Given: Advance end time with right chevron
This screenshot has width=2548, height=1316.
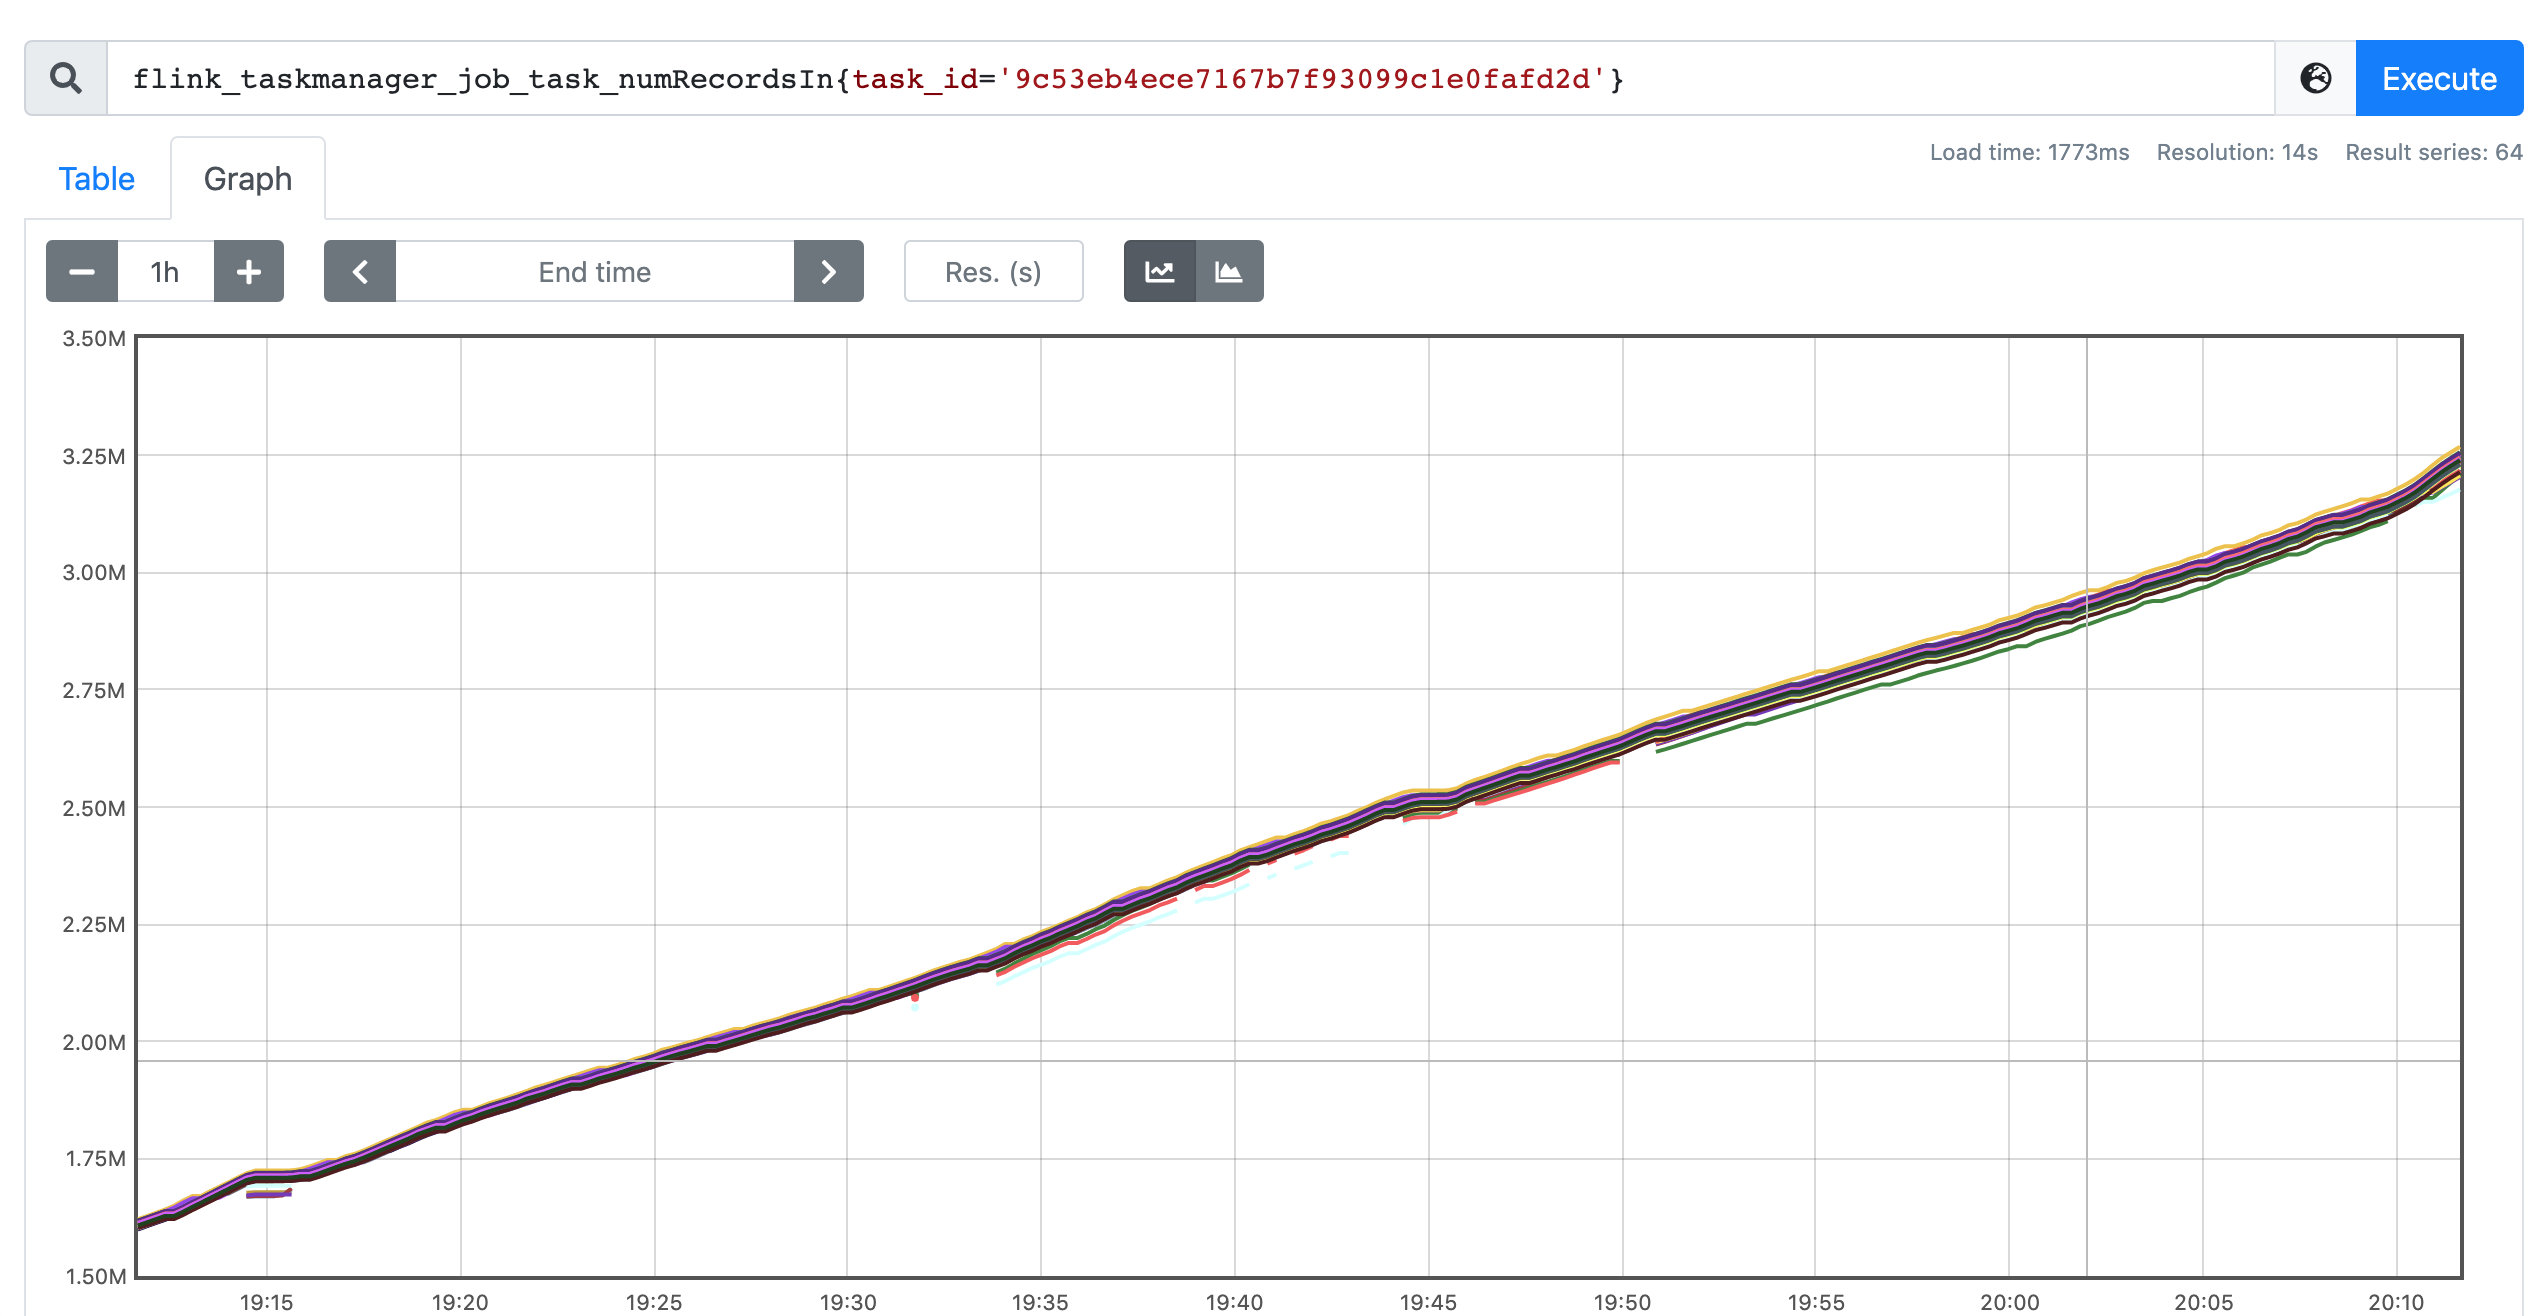Looking at the screenshot, I should coord(828,271).
